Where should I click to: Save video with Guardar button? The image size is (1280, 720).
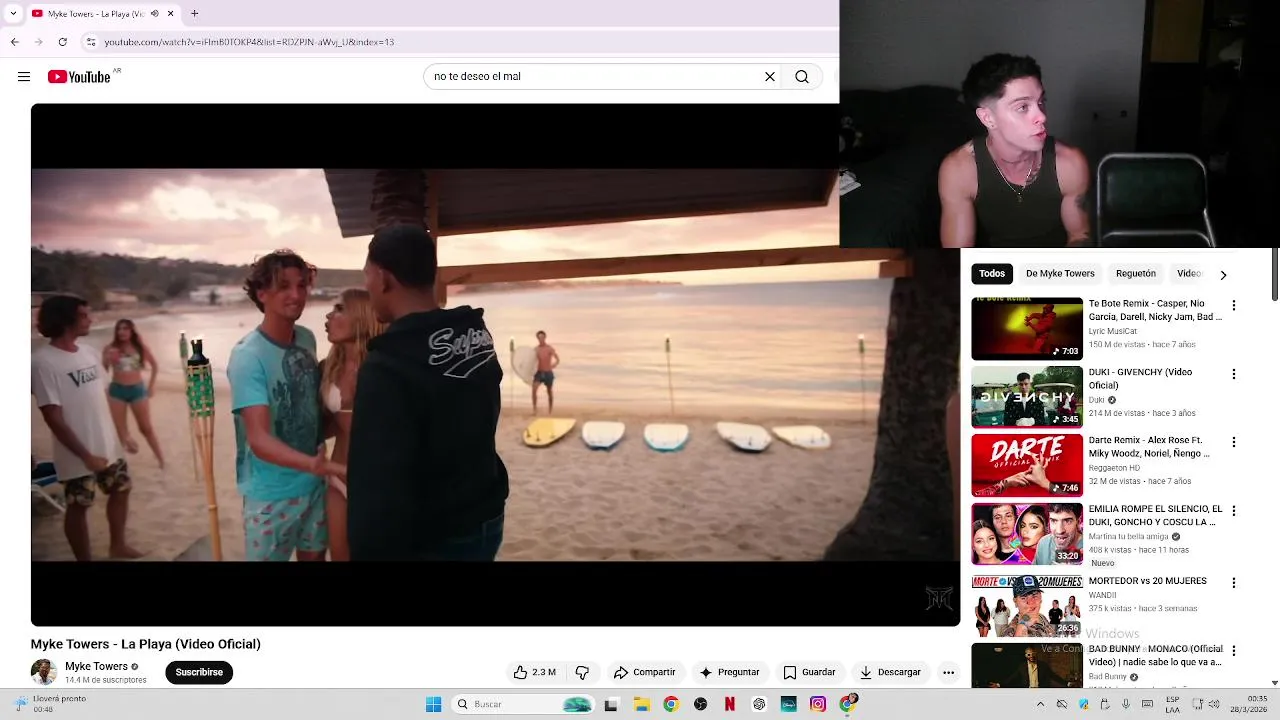809,673
